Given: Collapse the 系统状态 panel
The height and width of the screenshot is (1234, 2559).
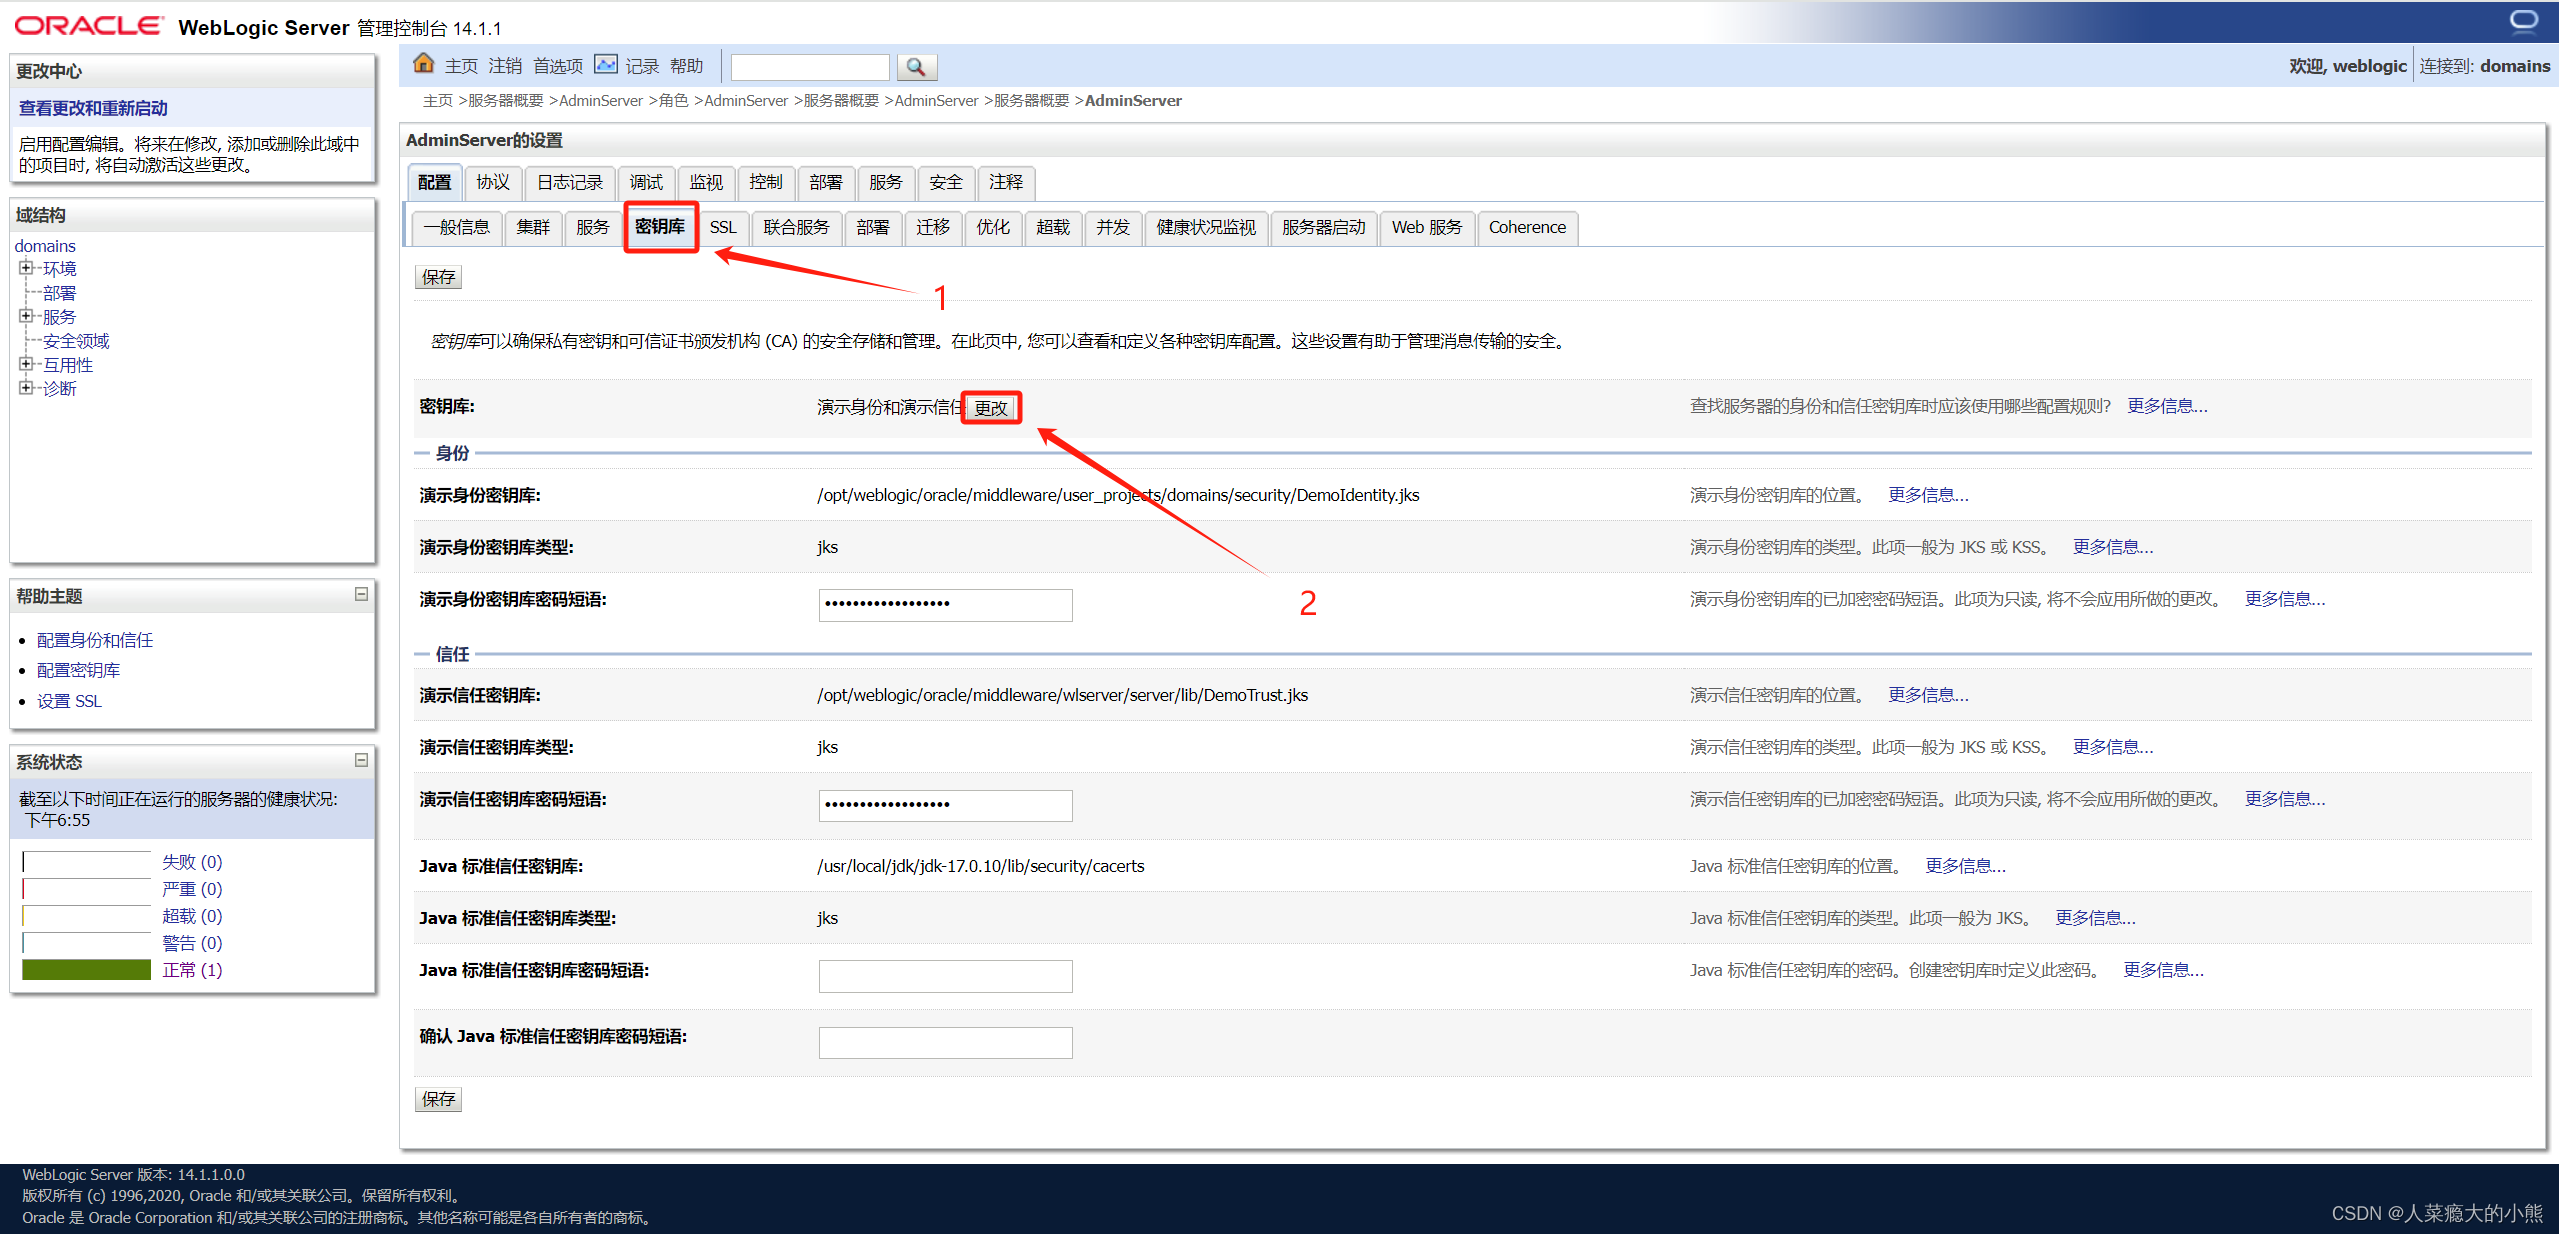Looking at the screenshot, I should [361, 760].
